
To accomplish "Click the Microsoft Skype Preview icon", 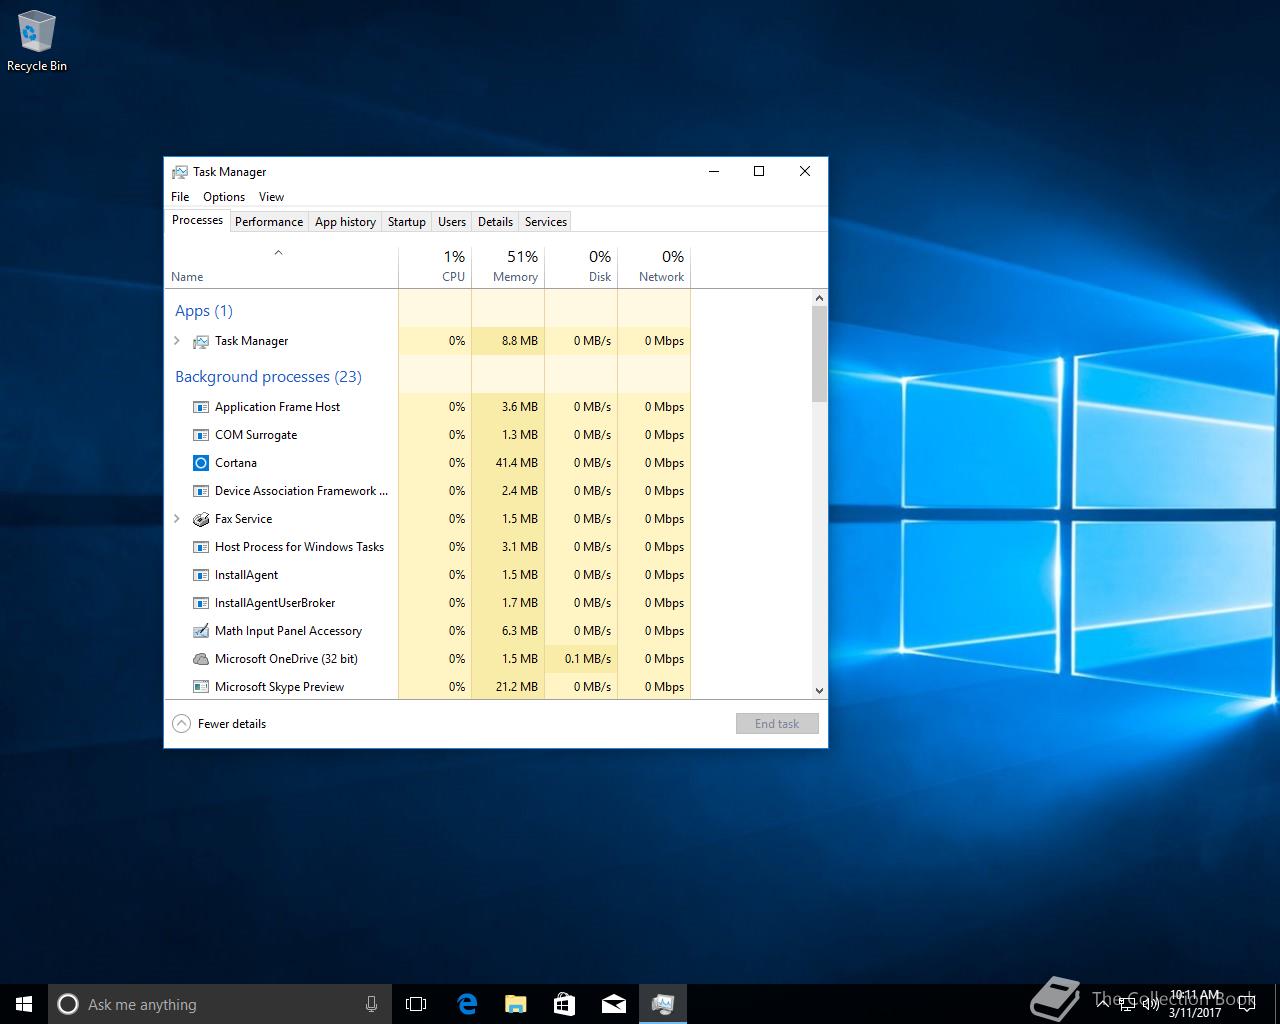I will click(201, 687).
